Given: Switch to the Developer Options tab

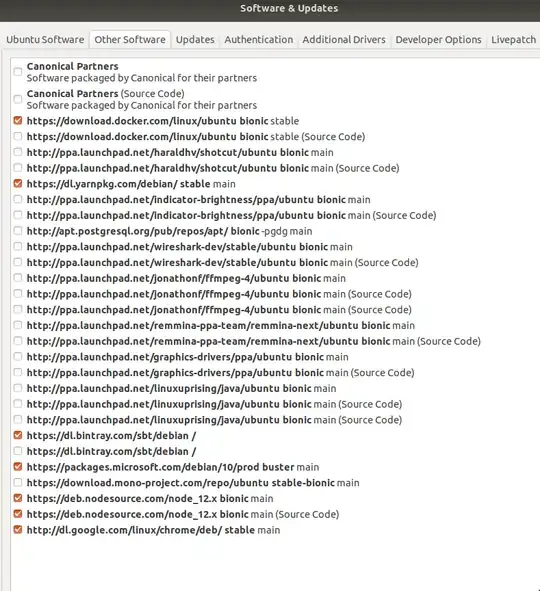Looking at the screenshot, I should (438, 40).
